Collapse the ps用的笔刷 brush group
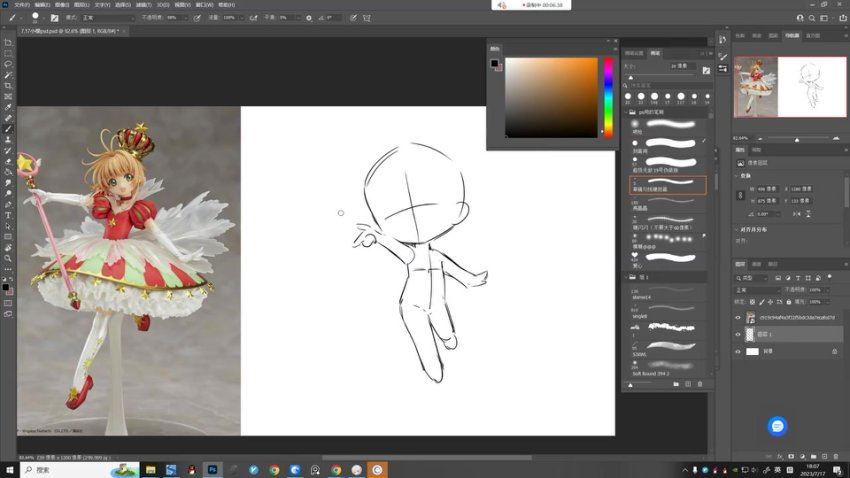Screen dimensions: 850x478 (x=626, y=112)
